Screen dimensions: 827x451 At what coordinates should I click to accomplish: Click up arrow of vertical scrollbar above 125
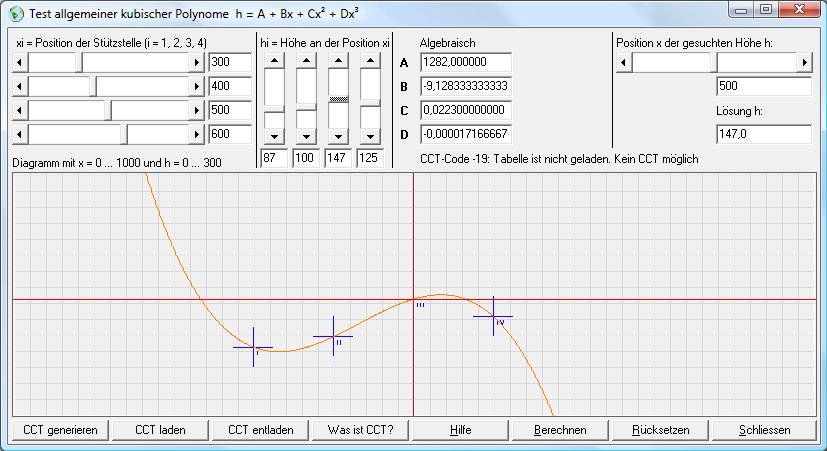coord(371,61)
